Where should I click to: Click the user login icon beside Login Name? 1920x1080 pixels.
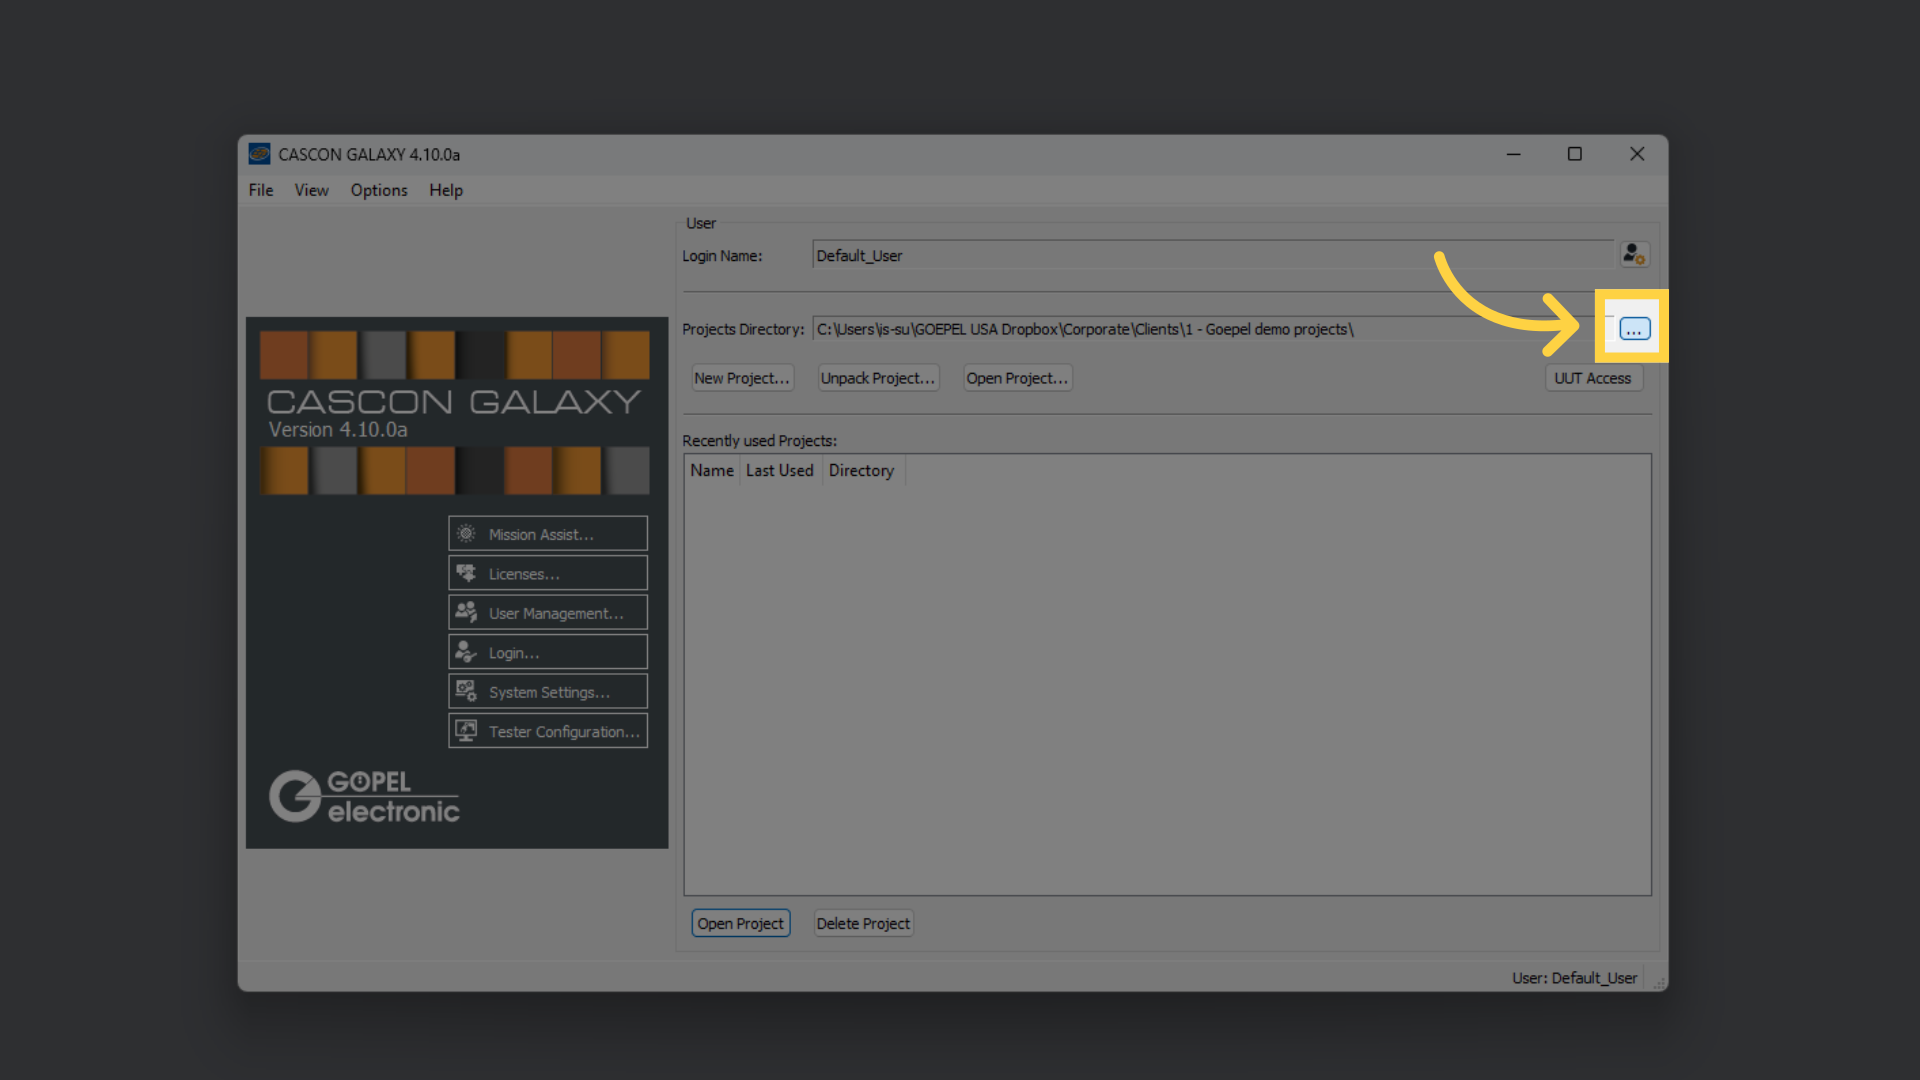click(x=1635, y=255)
